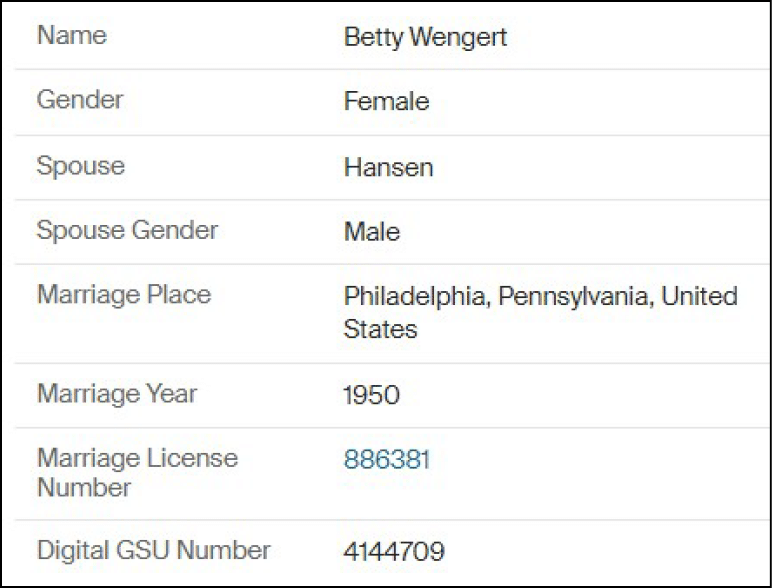The width and height of the screenshot is (772, 588).
Task: Click the Spouse row label above Spouse Gender
Action: point(80,166)
